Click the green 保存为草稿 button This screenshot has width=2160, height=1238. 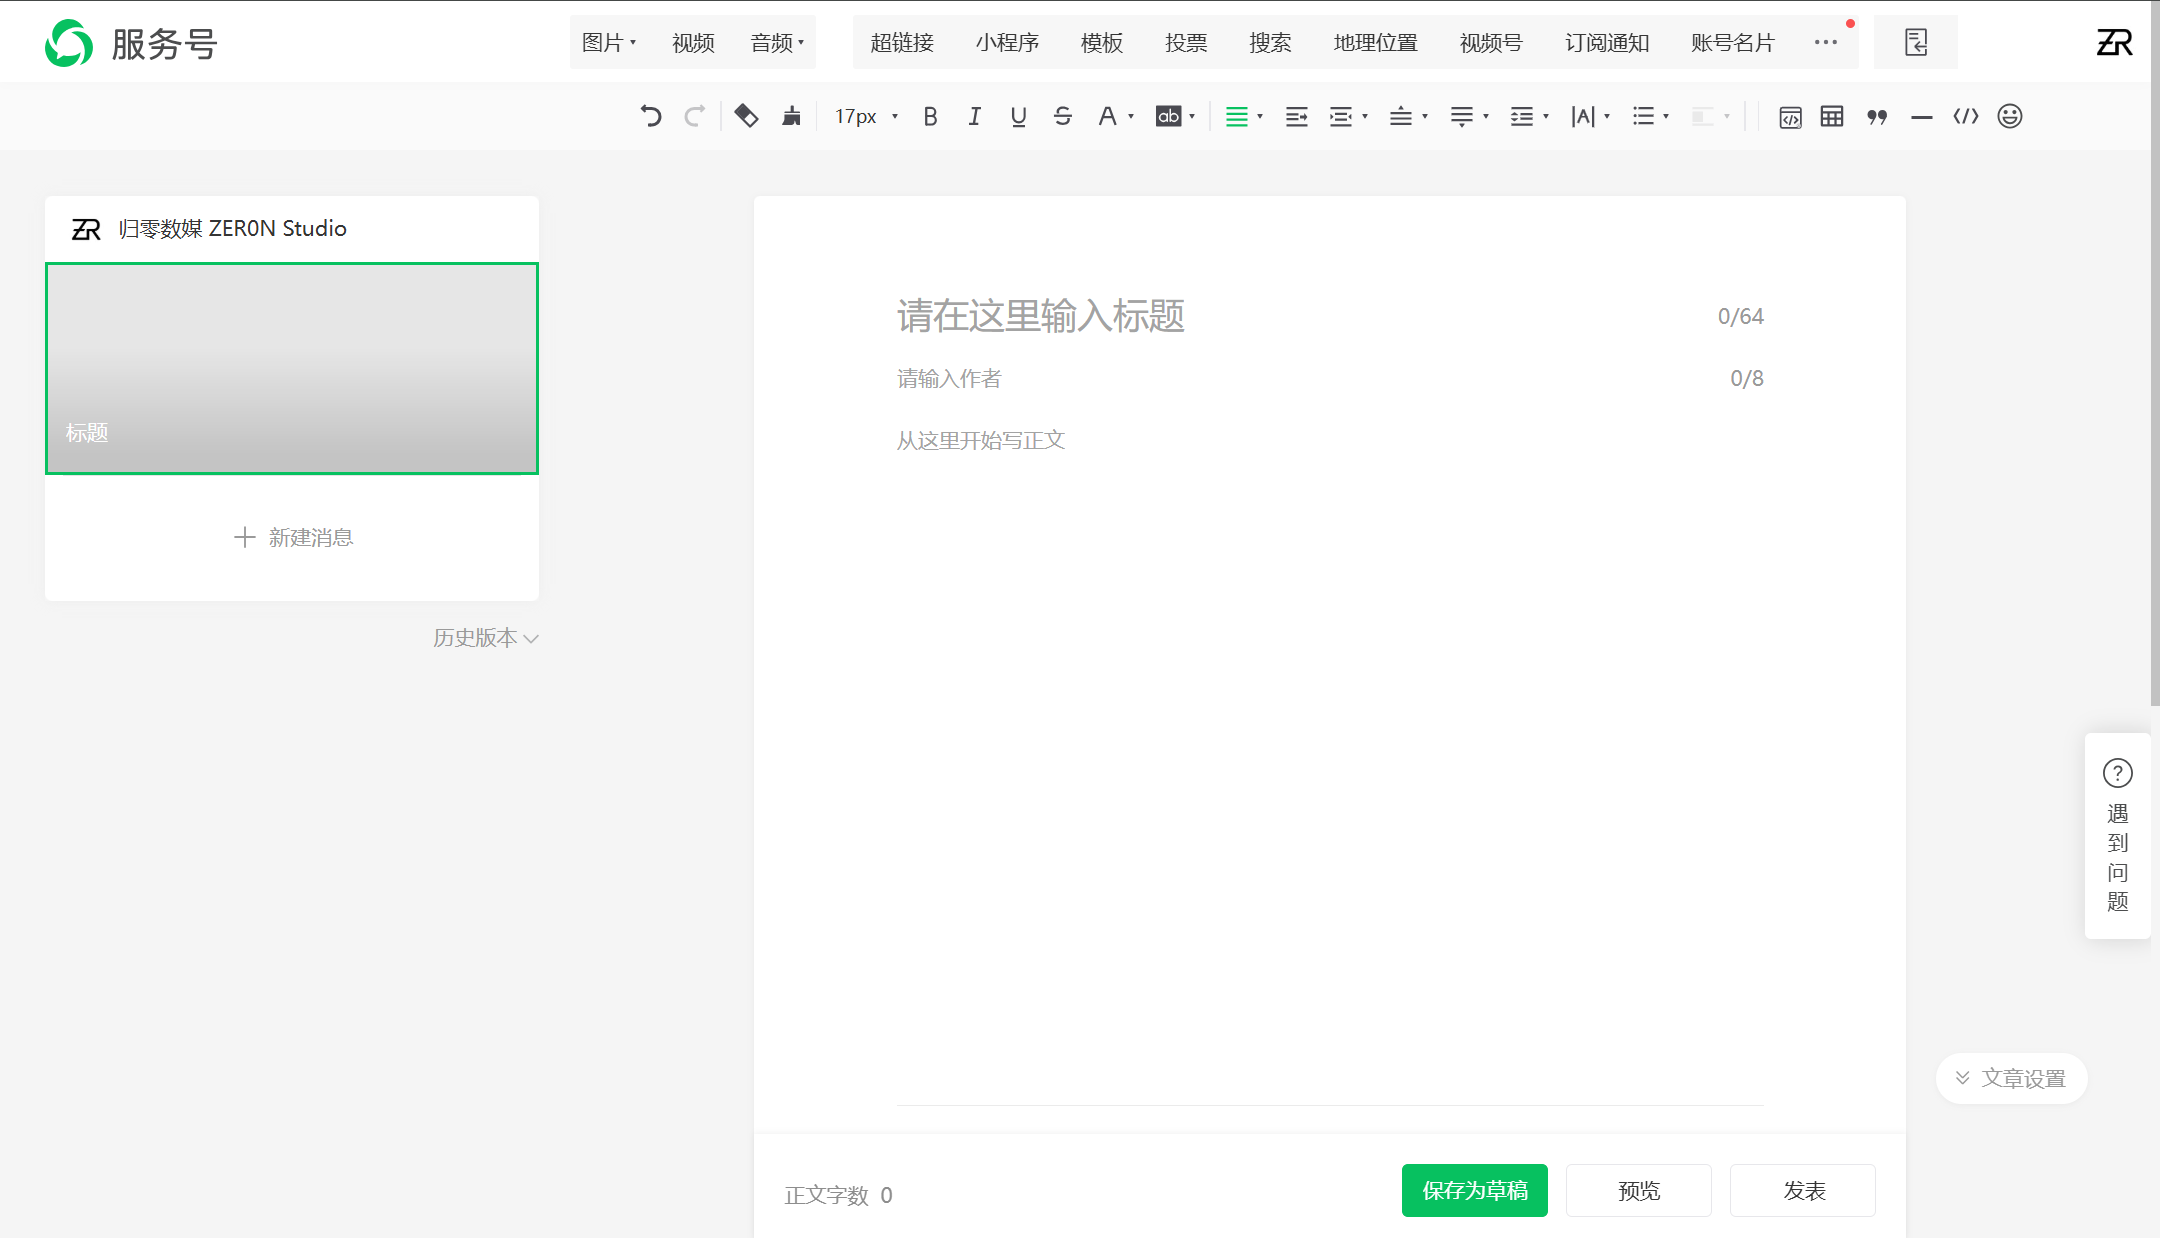1475,1190
